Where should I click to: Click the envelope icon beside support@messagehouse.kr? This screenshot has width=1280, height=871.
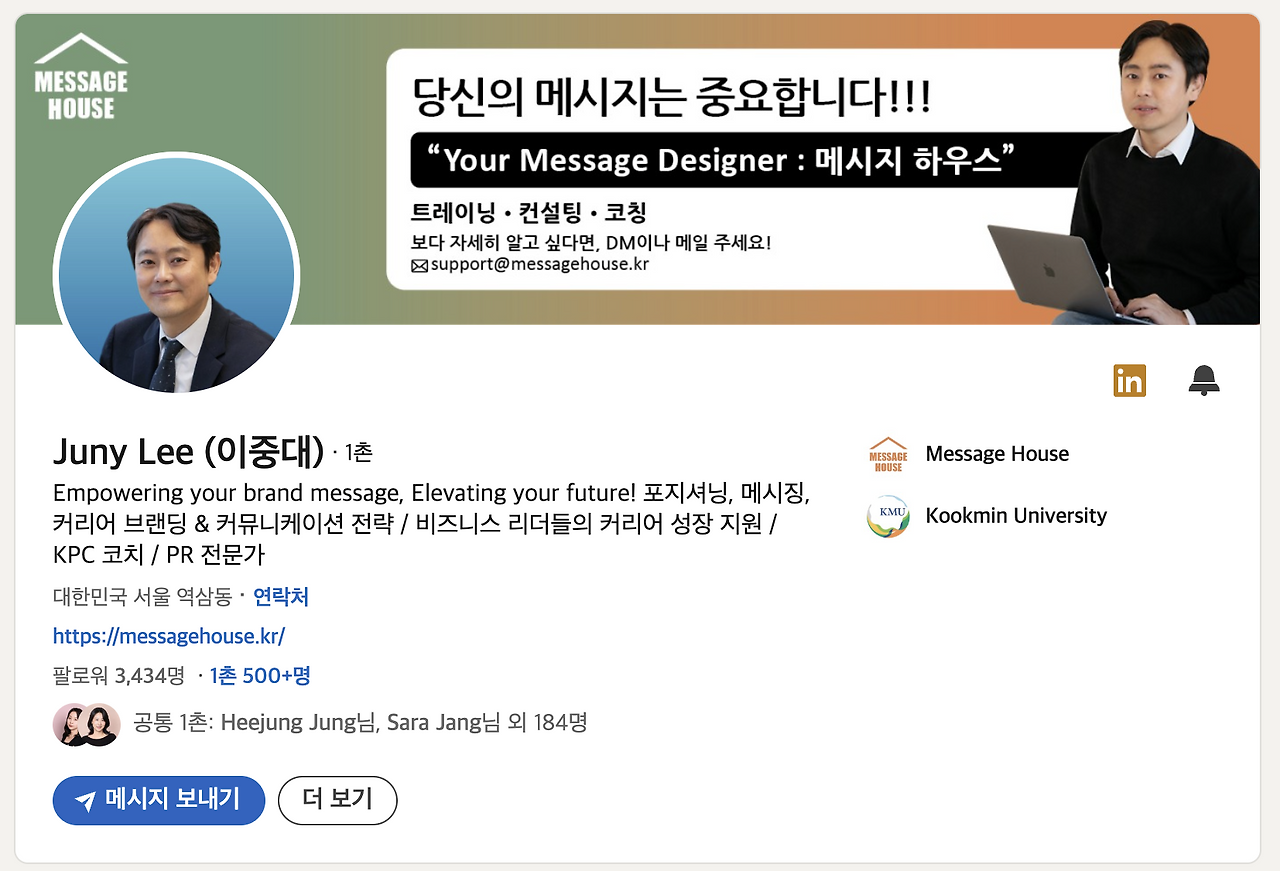pyautogui.click(x=421, y=265)
